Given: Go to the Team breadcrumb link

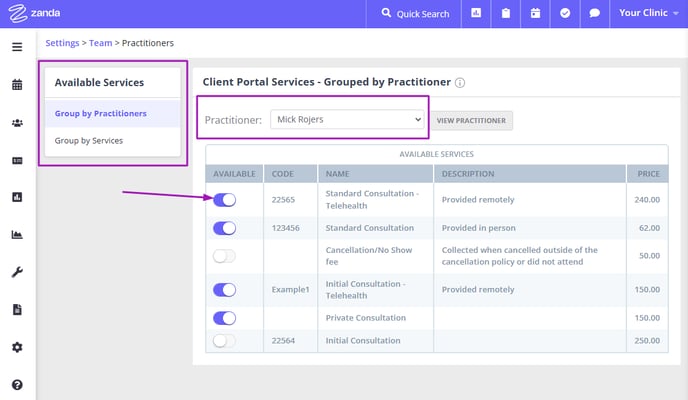Looking at the screenshot, I should [x=100, y=43].
